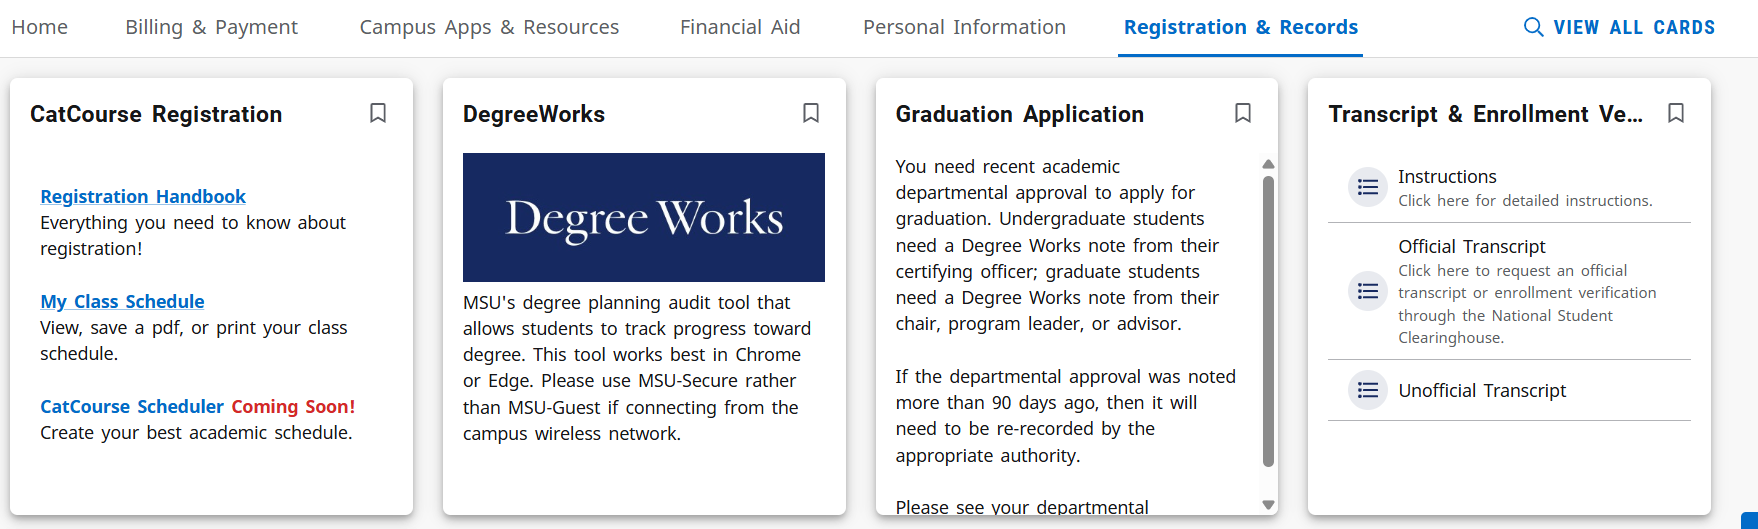Screen dimensions: 1758x529
Task: Open the Billing & Payment tab
Action: pyautogui.click(x=211, y=27)
